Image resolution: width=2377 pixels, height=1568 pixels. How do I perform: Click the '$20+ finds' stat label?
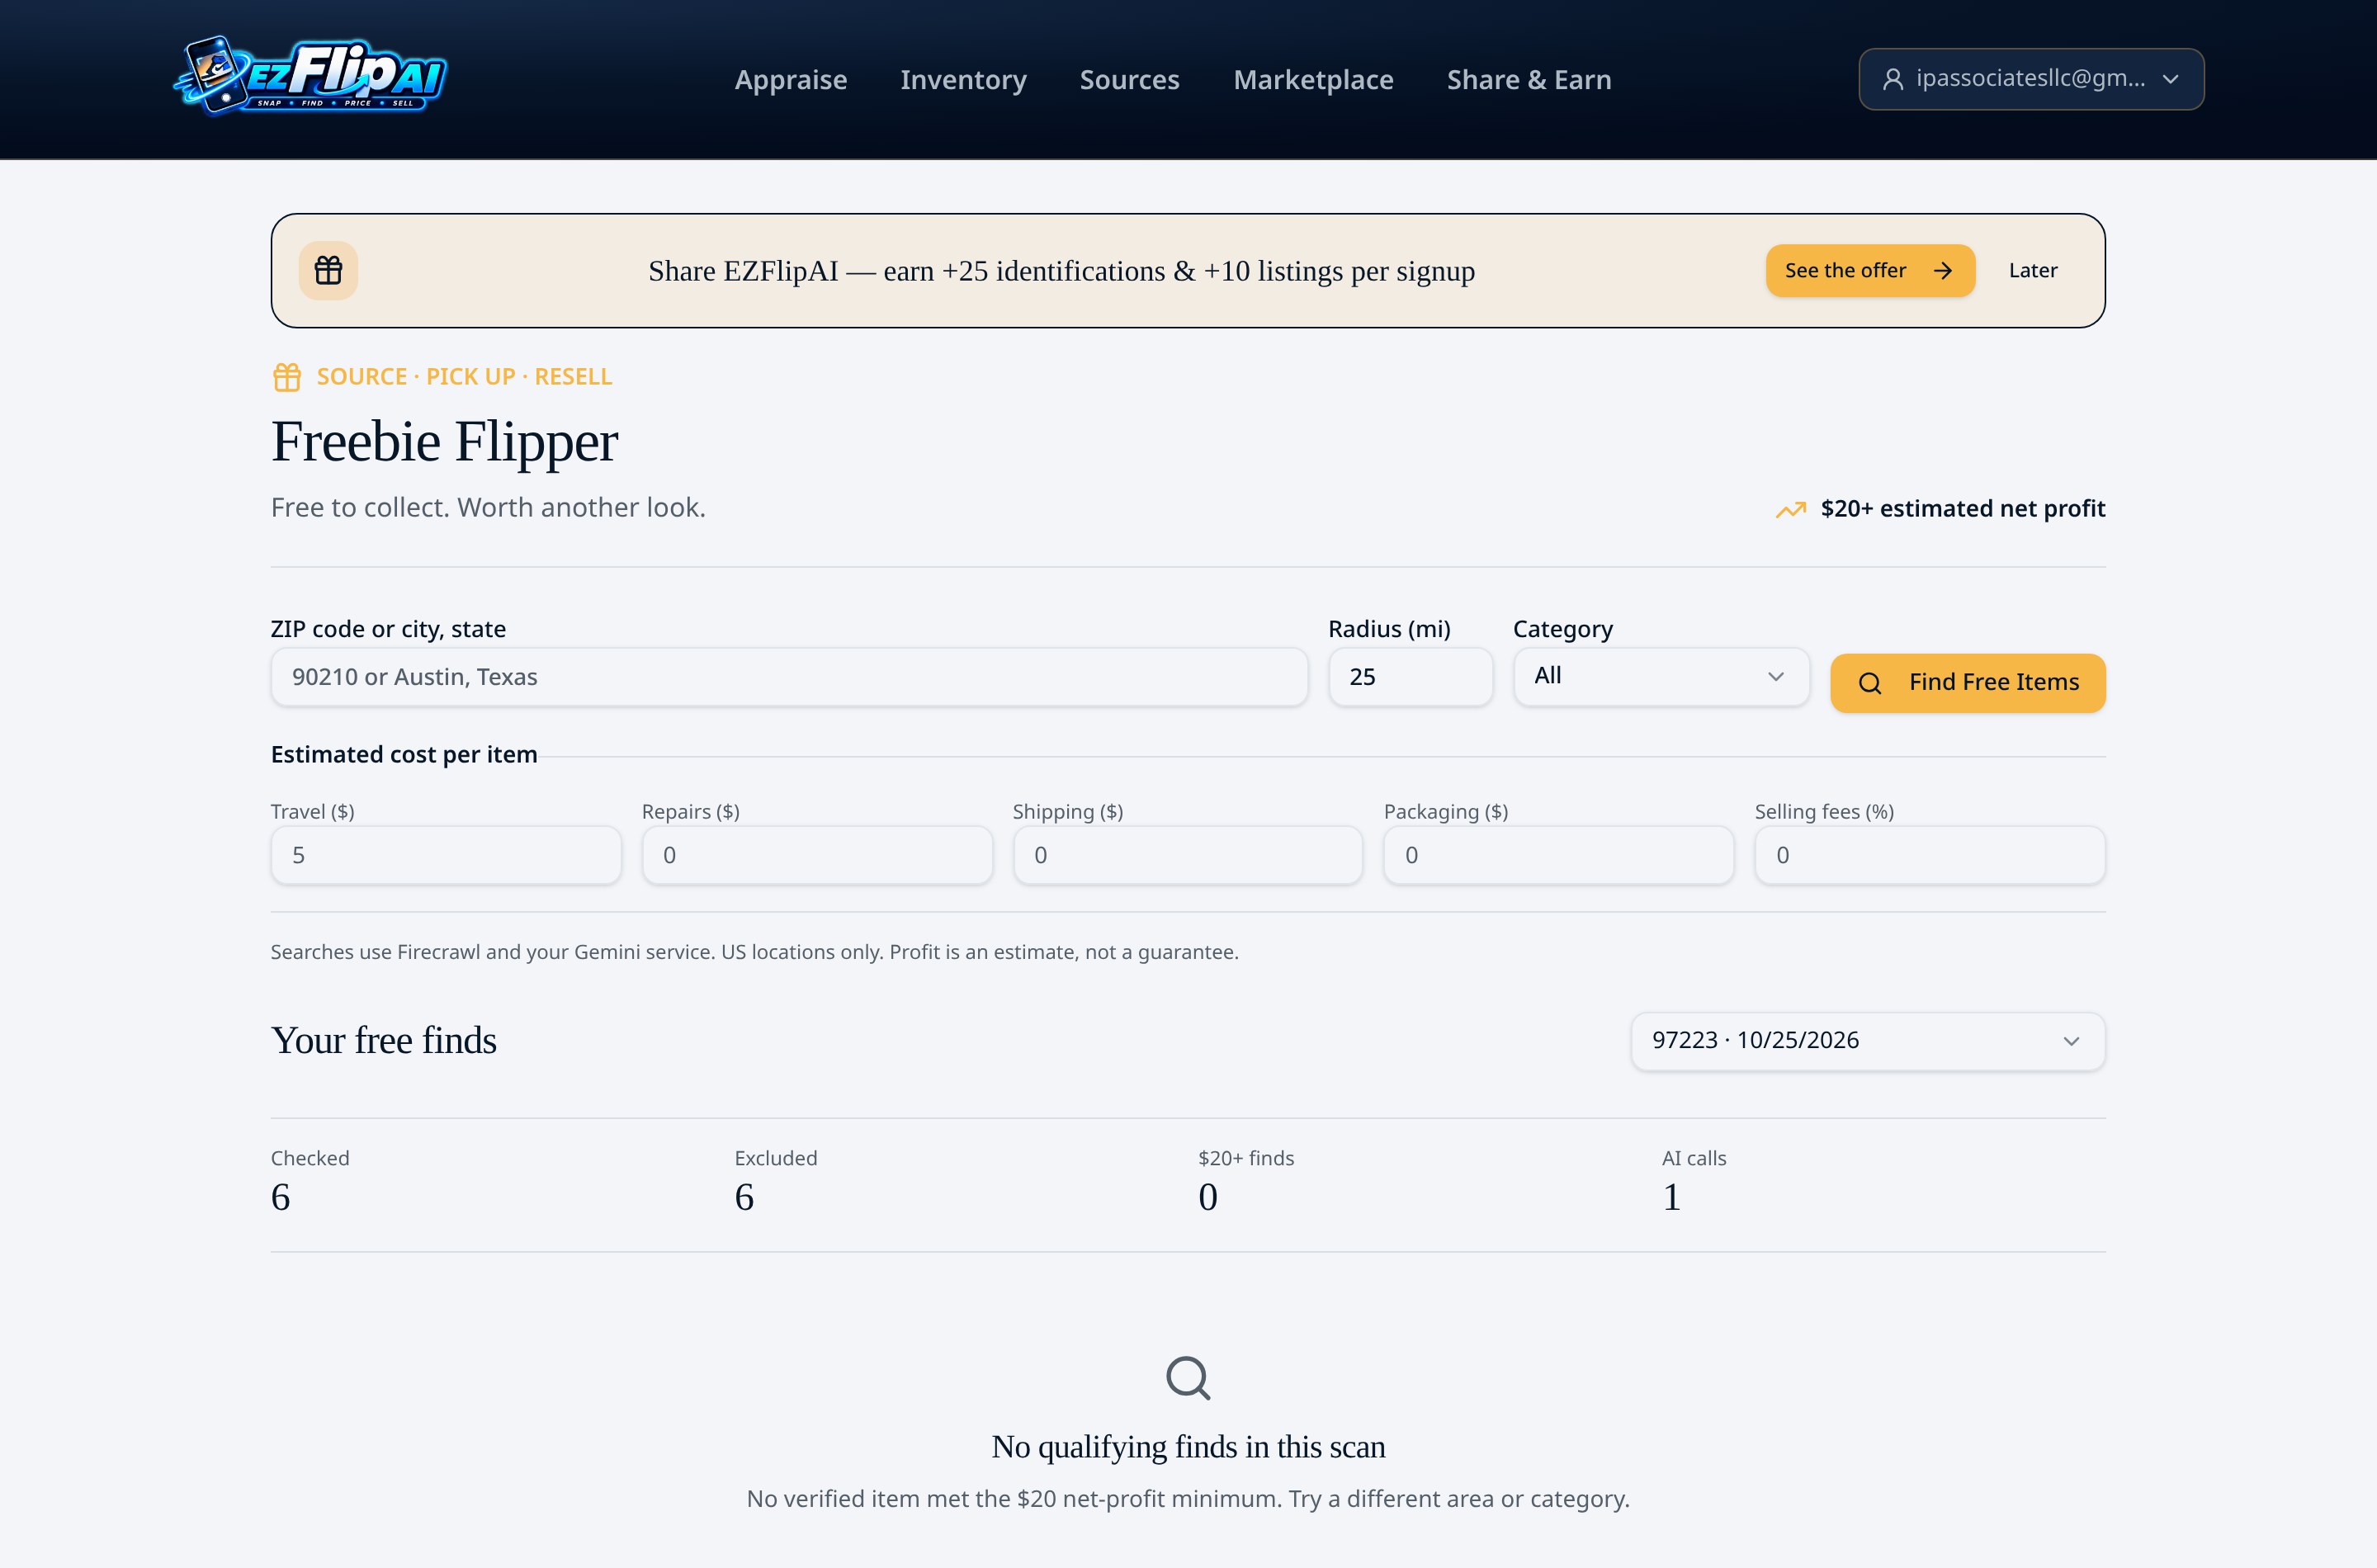click(1245, 1158)
